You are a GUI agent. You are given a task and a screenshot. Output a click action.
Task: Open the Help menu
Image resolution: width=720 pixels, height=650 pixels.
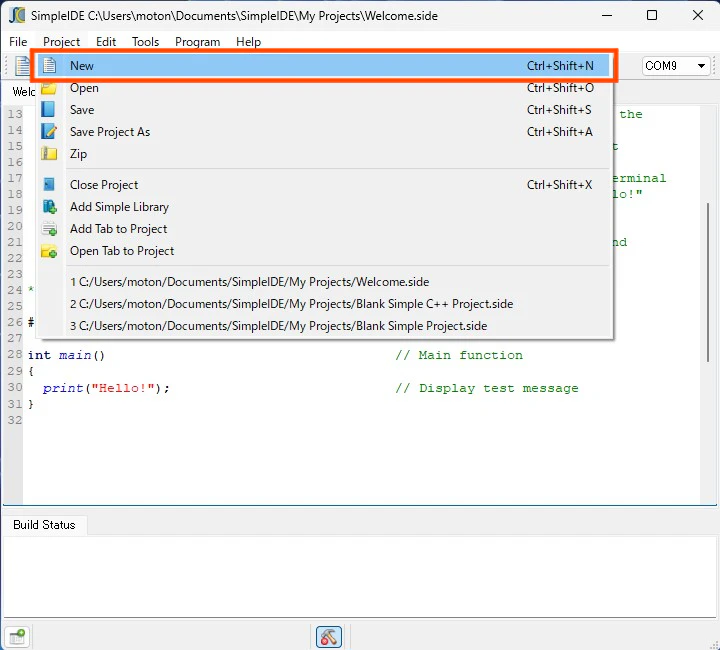tap(248, 42)
